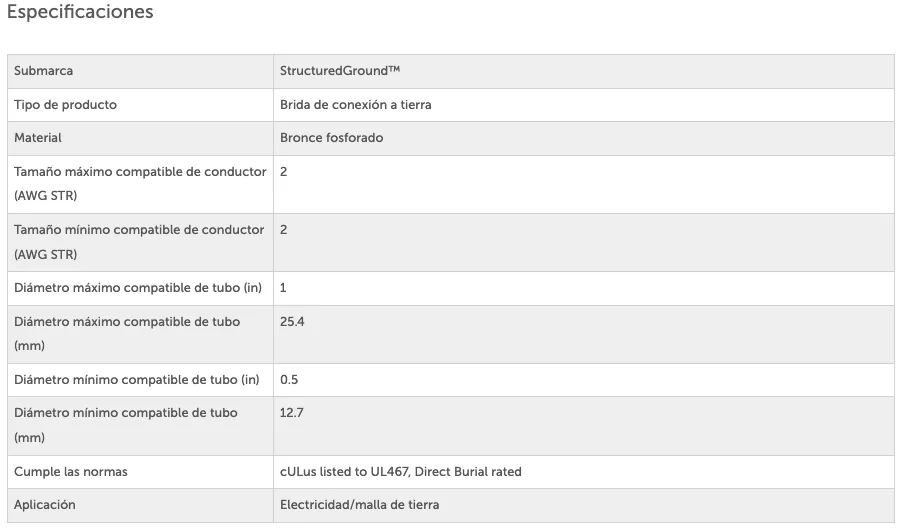This screenshot has width=904, height=532.
Task: Click Diámetro máximo compatible de tubo (in) label
Action: click(x=138, y=288)
